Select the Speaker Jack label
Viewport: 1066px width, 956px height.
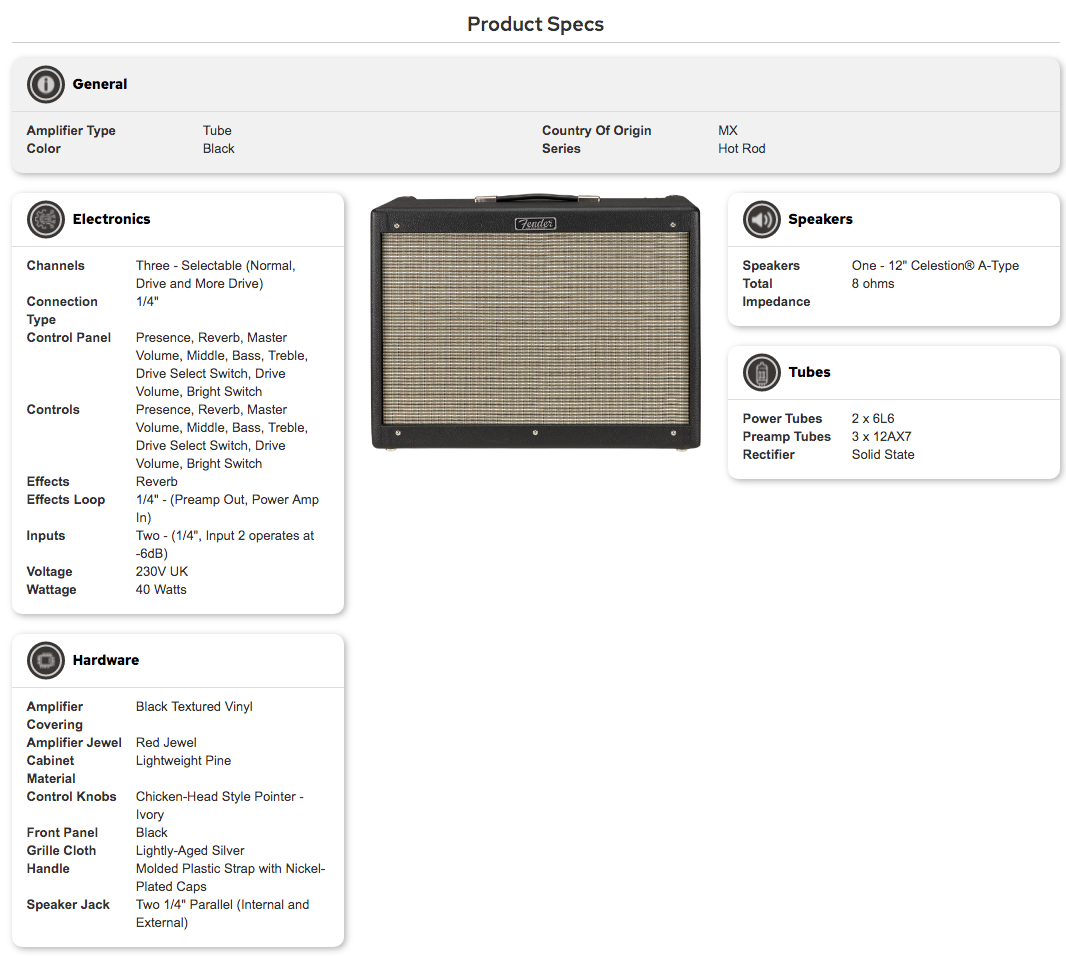pos(68,905)
